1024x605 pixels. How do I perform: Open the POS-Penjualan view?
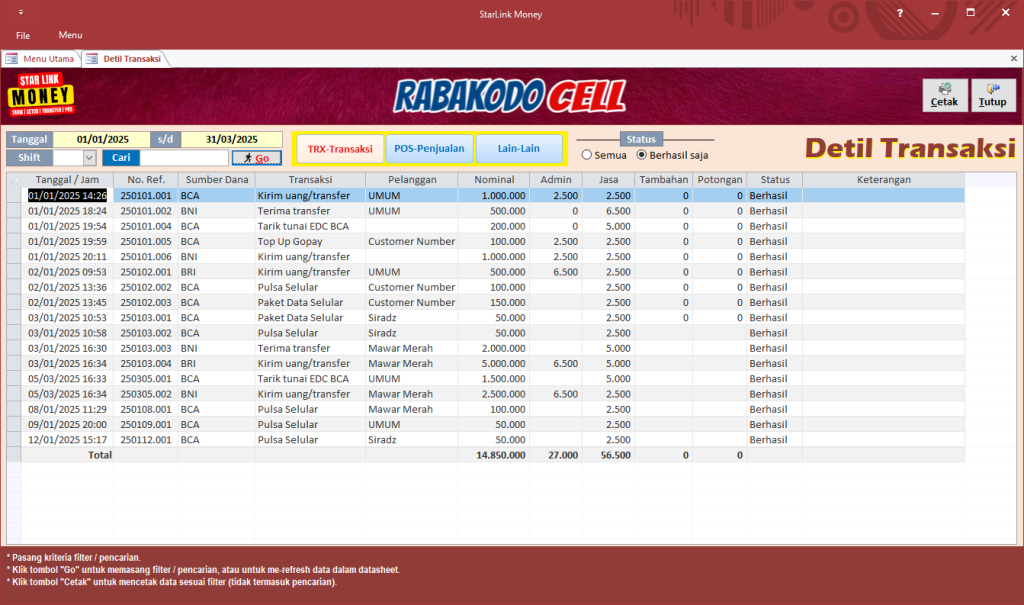(429, 149)
